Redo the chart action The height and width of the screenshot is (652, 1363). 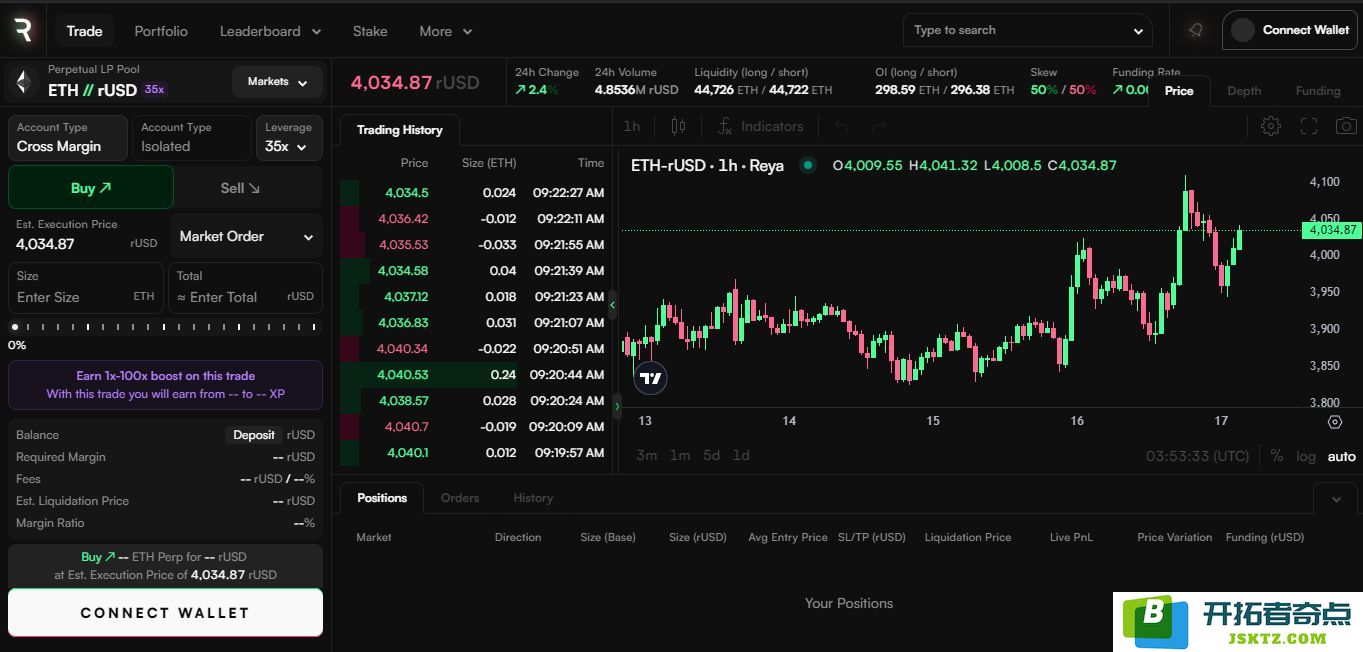tap(879, 126)
